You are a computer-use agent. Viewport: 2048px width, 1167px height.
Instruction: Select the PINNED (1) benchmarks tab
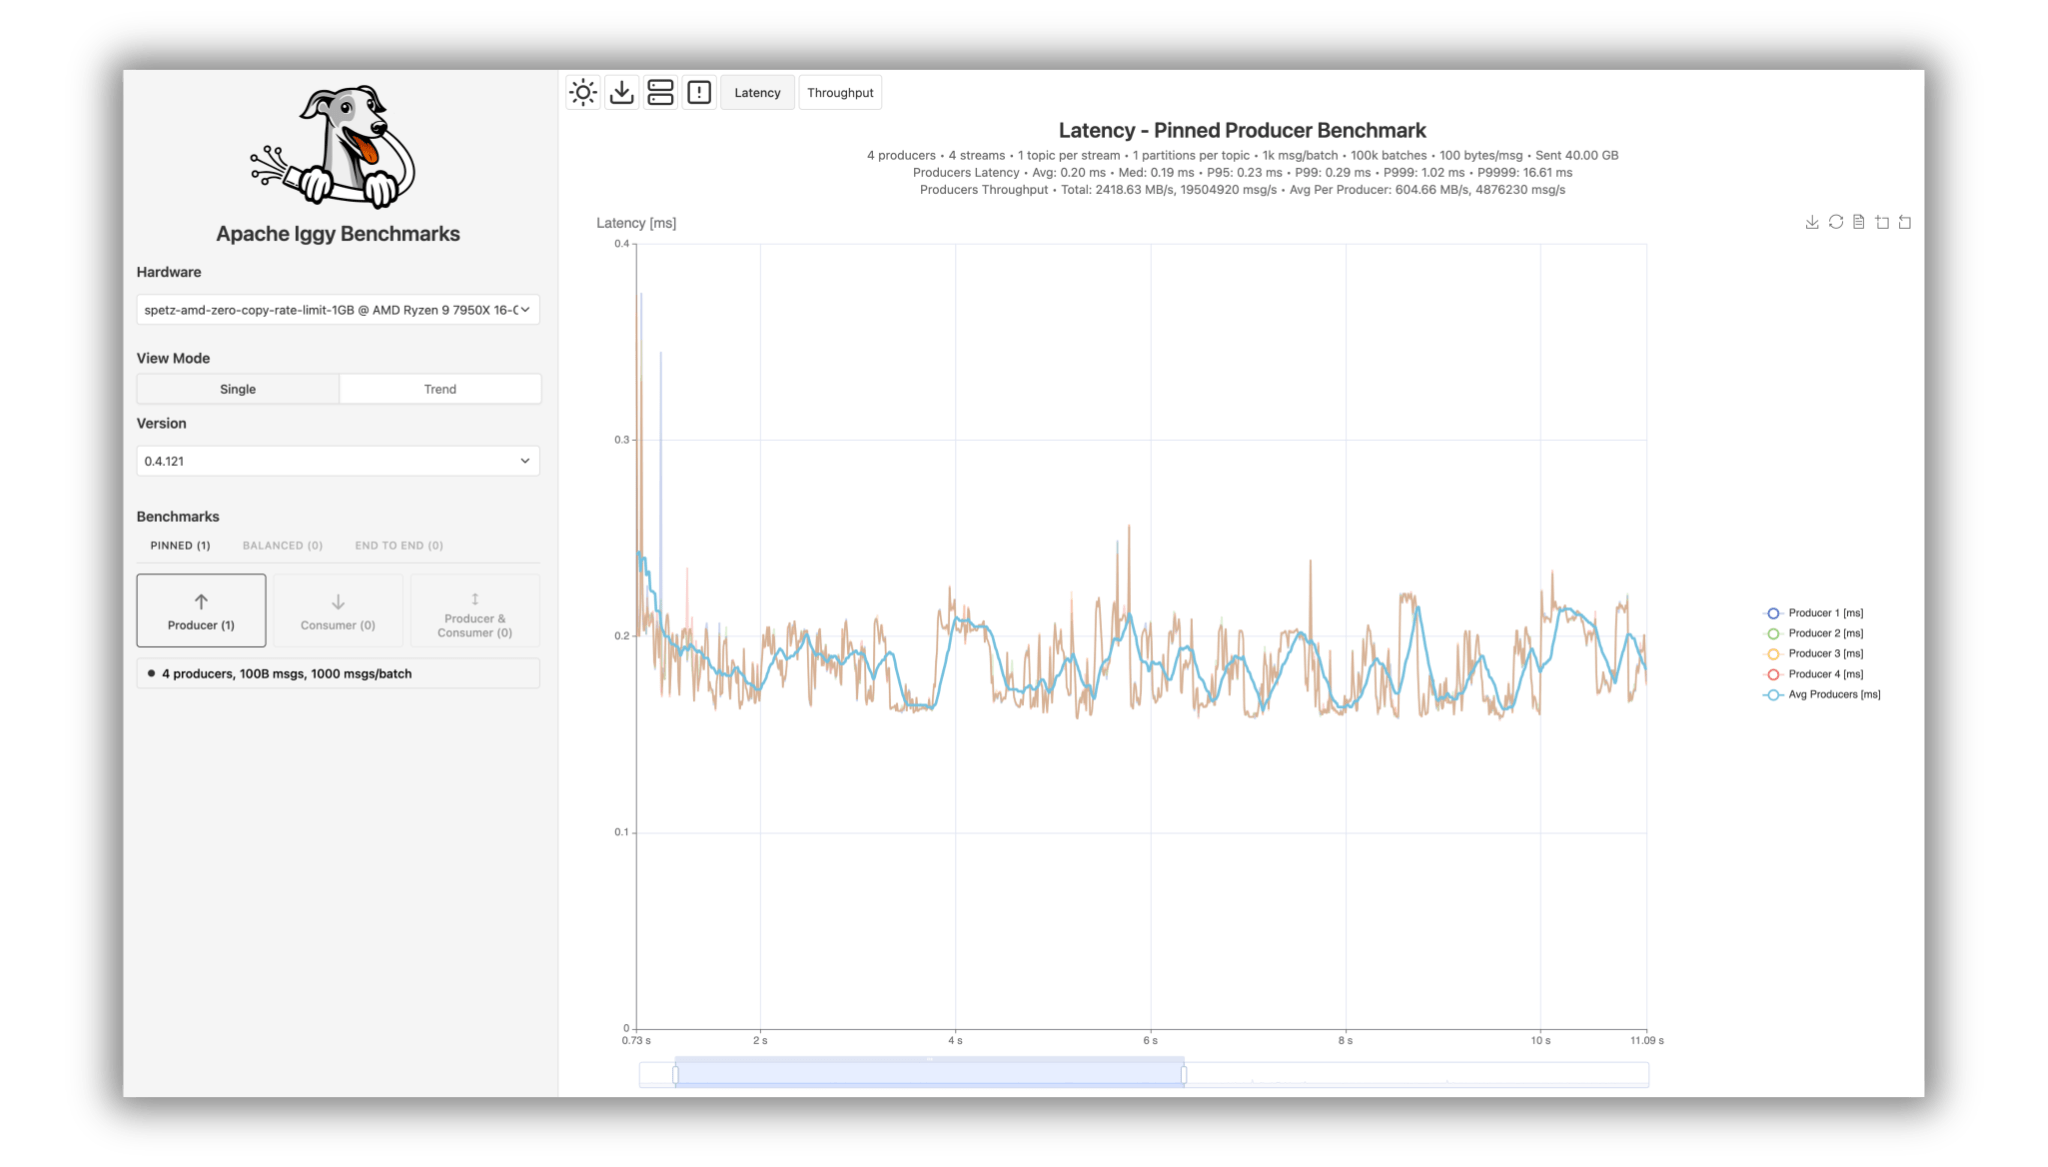[180, 546]
